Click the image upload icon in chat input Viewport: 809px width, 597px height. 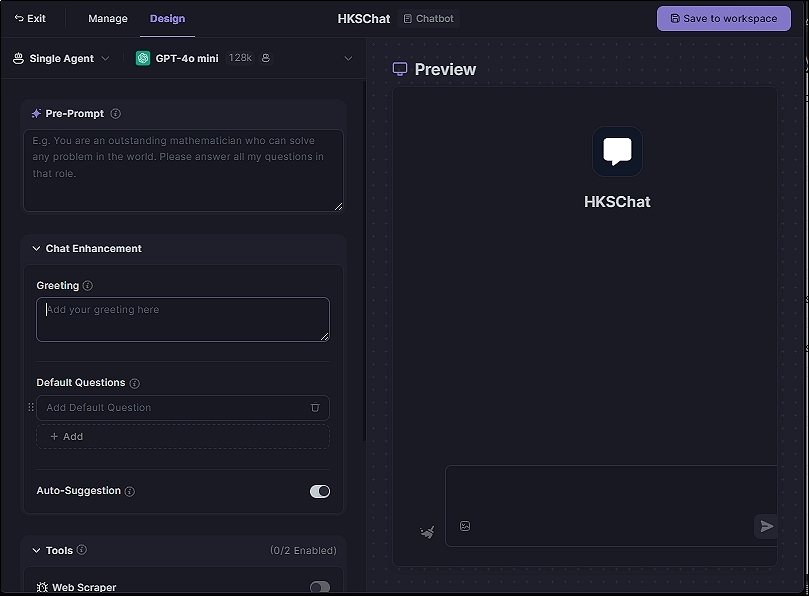coord(465,525)
